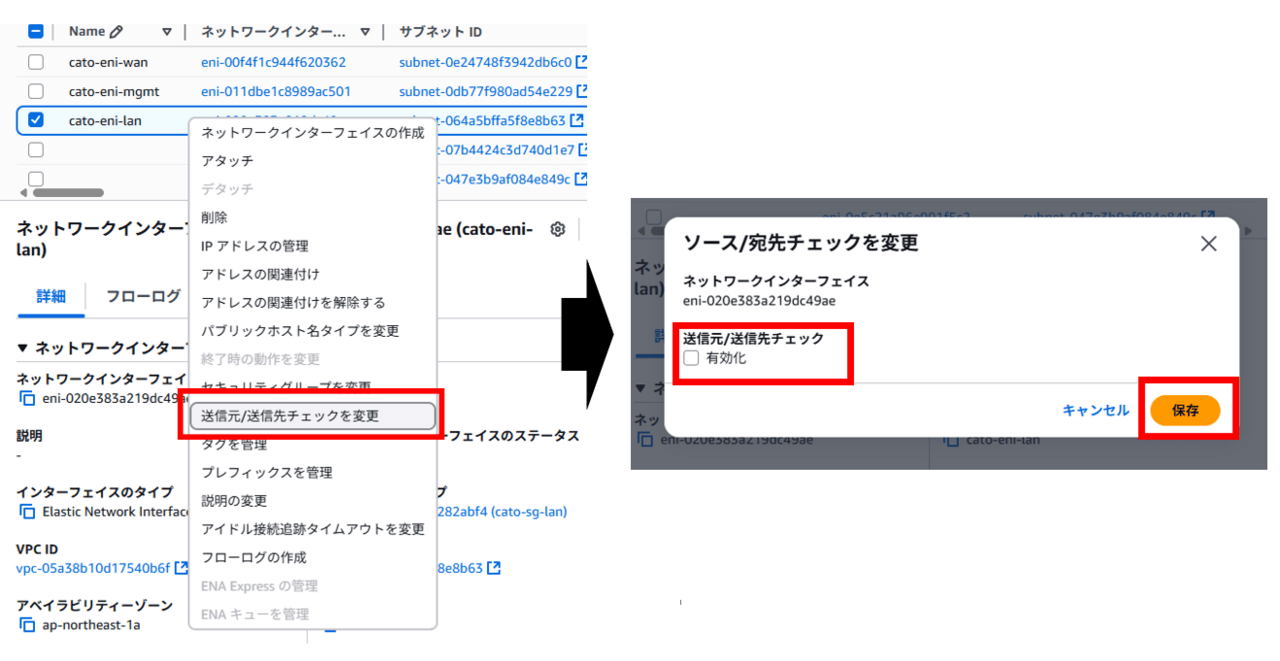
Task: Collapse the ネットワークインターフェイス details section
Action: (x=23, y=348)
